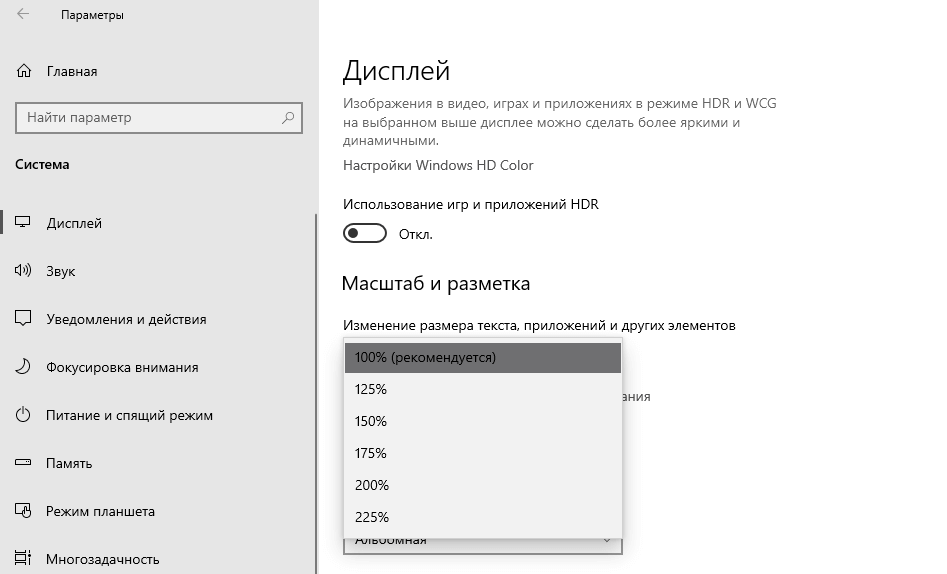This screenshot has height=574, width=947.
Task: Click the Память storage icon
Action: 23,463
